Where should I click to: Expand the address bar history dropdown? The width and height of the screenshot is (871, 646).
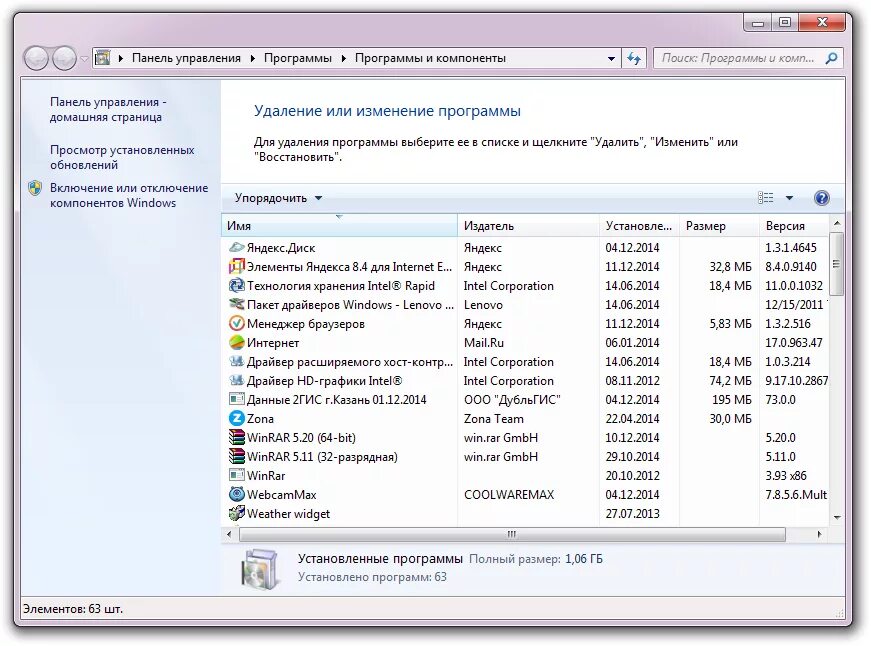point(611,58)
